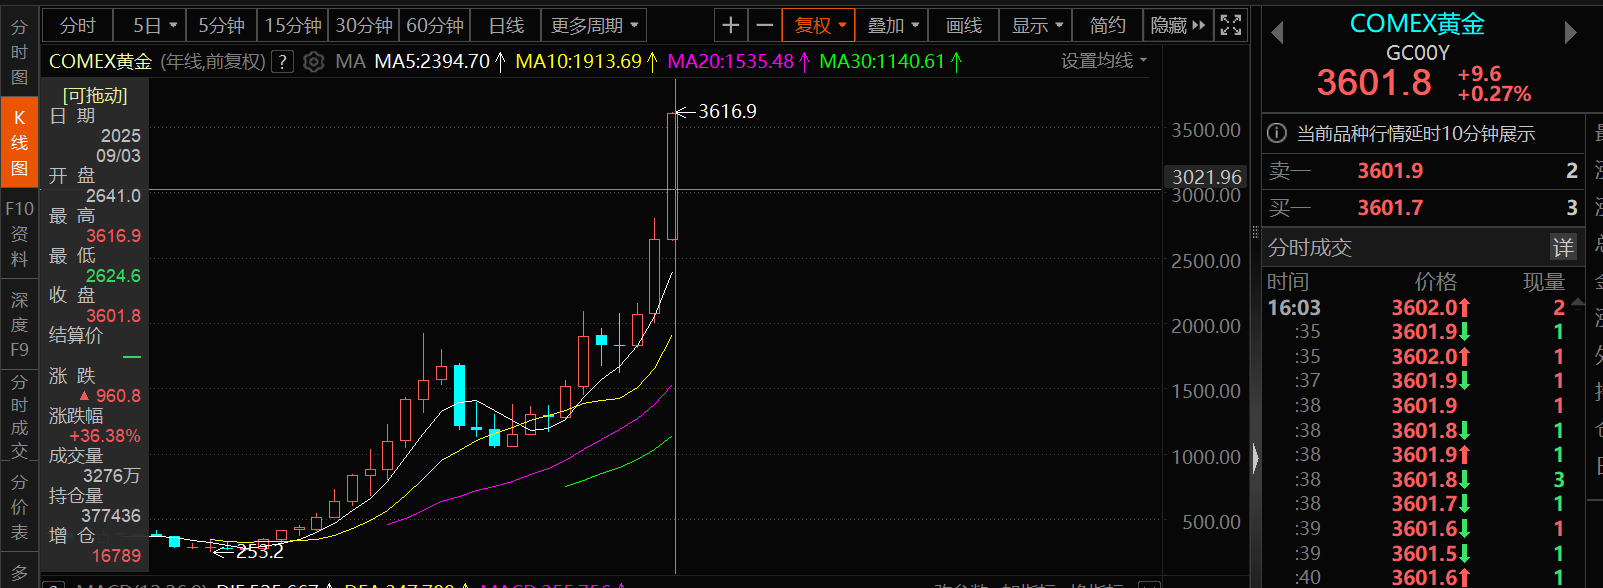
Task: Click the small scroll-up triangle beside 现量
Action: [x=1578, y=301]
